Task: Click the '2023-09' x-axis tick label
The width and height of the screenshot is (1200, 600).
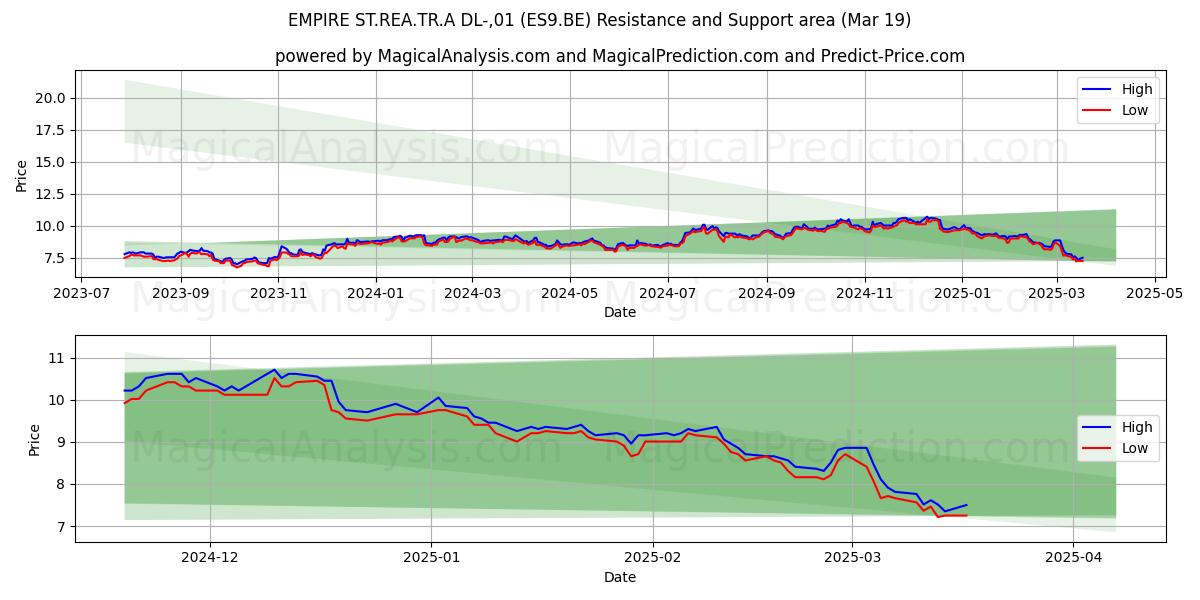Action: pyautogui.click(x=181, y=294)
